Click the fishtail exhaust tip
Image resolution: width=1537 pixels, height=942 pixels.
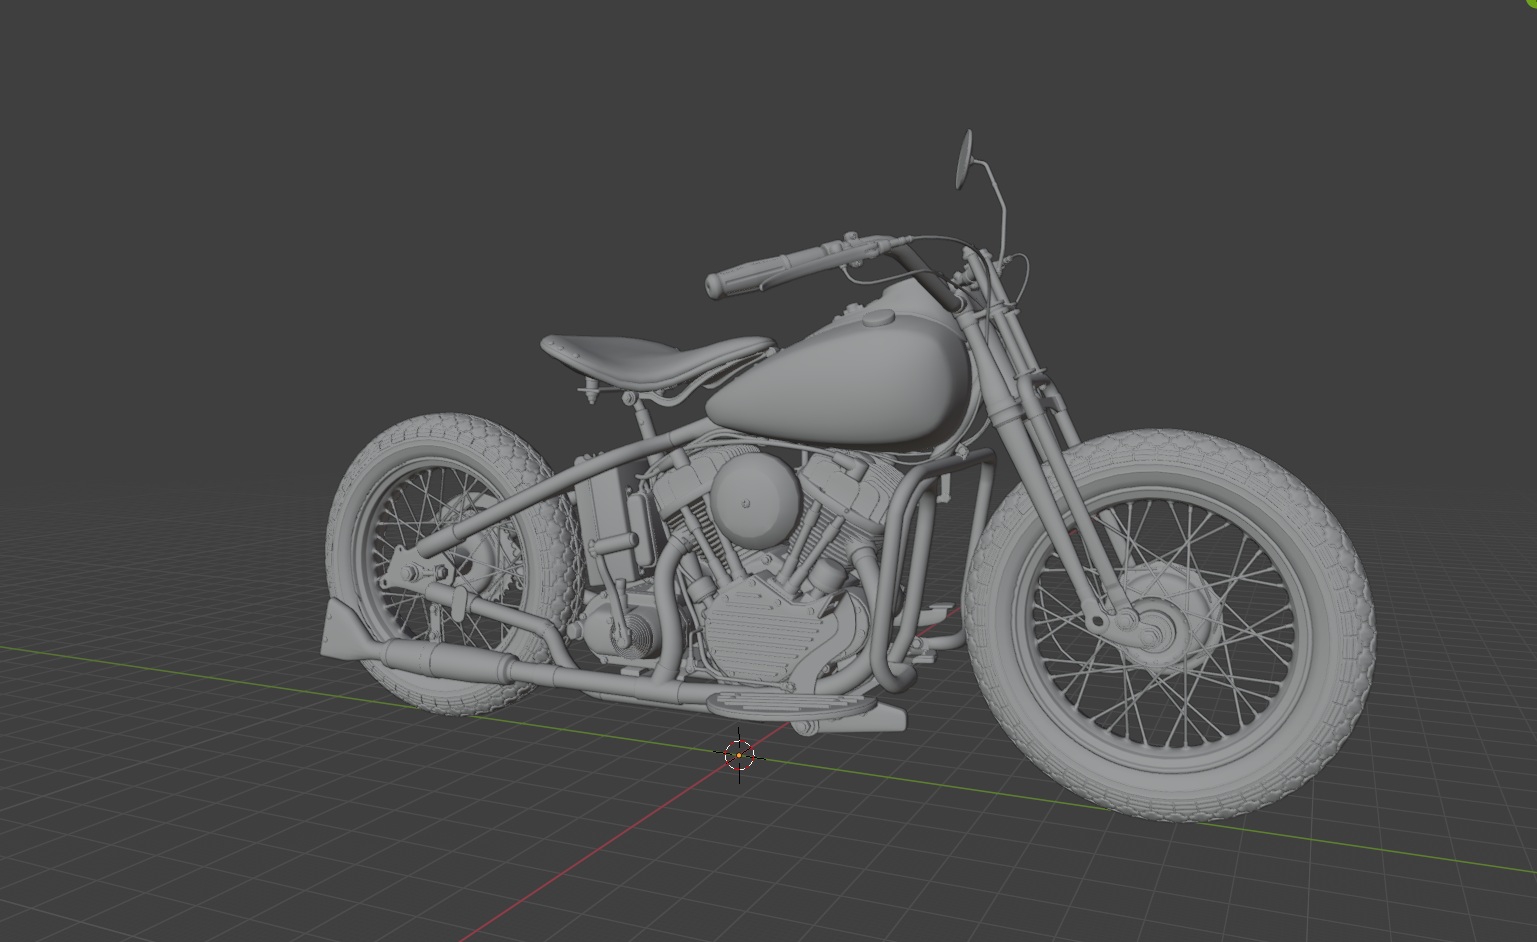click(350, 630)
